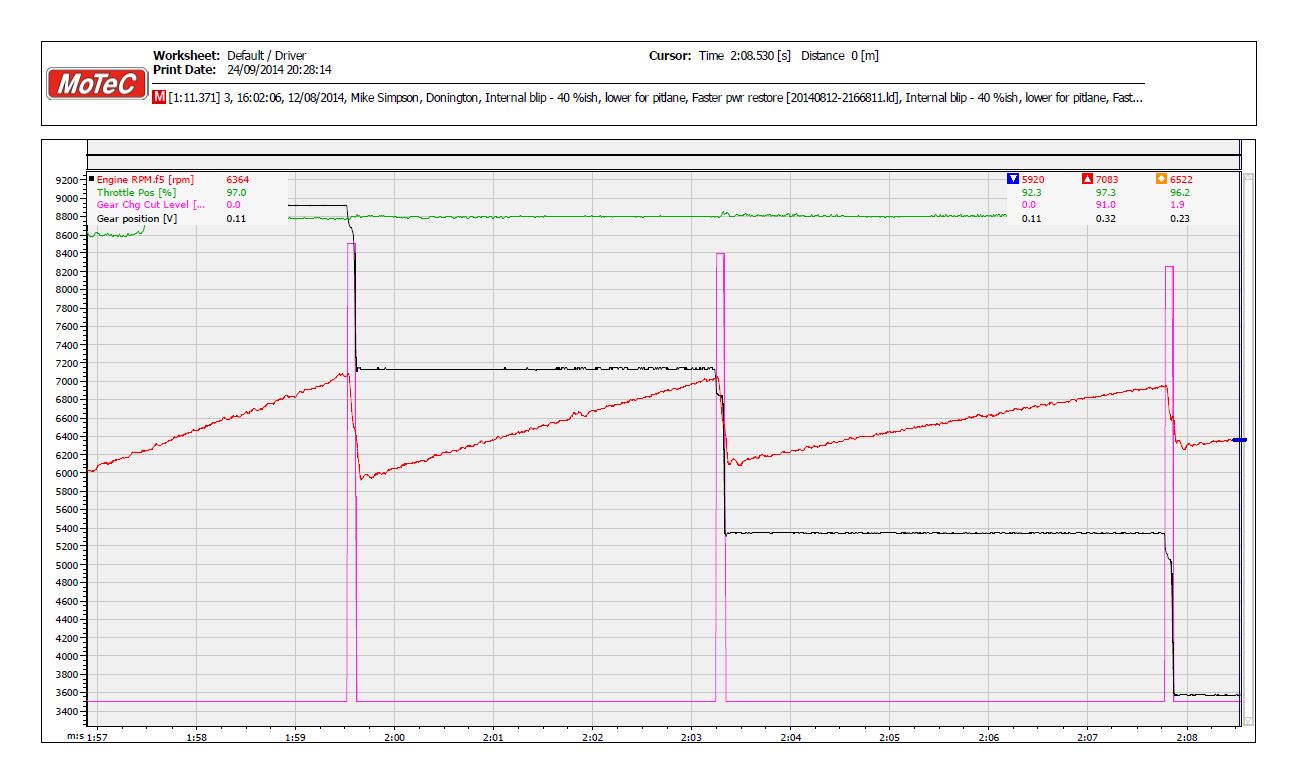Click the lap description text with Donington

pos(650,98)
